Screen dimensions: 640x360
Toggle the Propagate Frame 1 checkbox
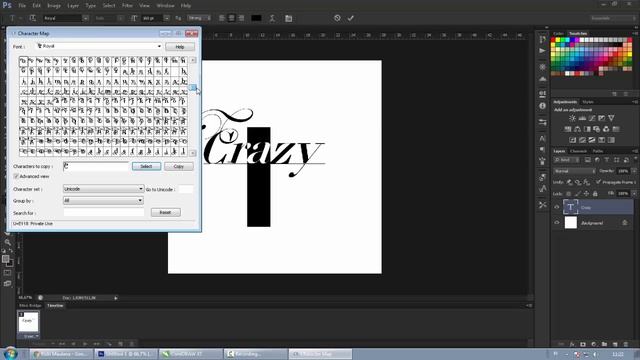coord(598,182)
